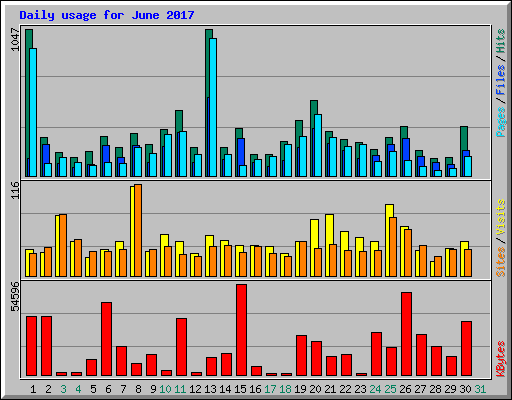Click the KBytes legend label
Viewport: 512px width, 400px height.
[x=500, y=359]
